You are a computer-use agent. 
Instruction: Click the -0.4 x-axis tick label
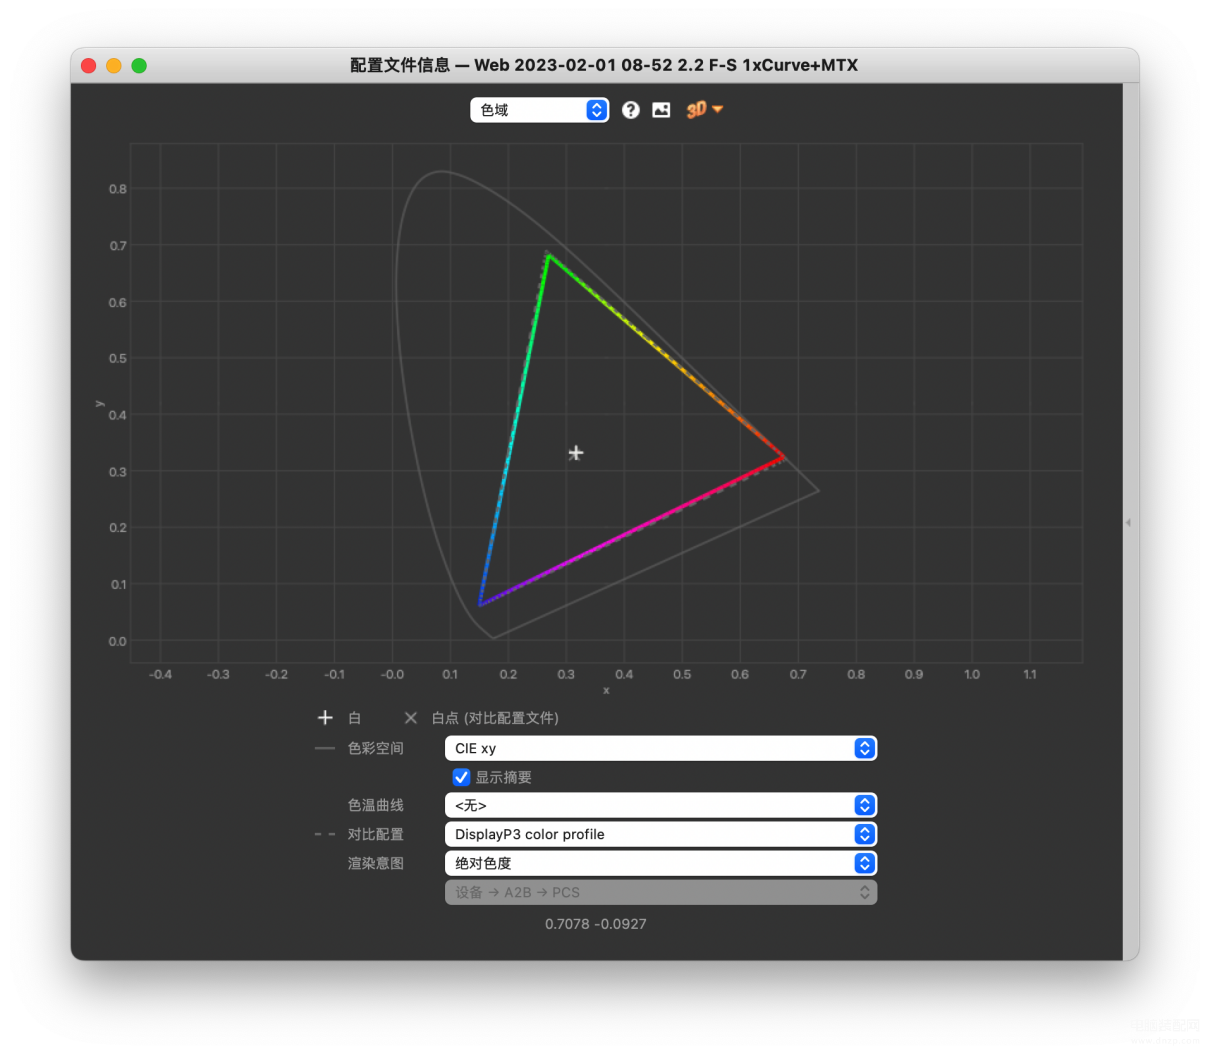160,675
